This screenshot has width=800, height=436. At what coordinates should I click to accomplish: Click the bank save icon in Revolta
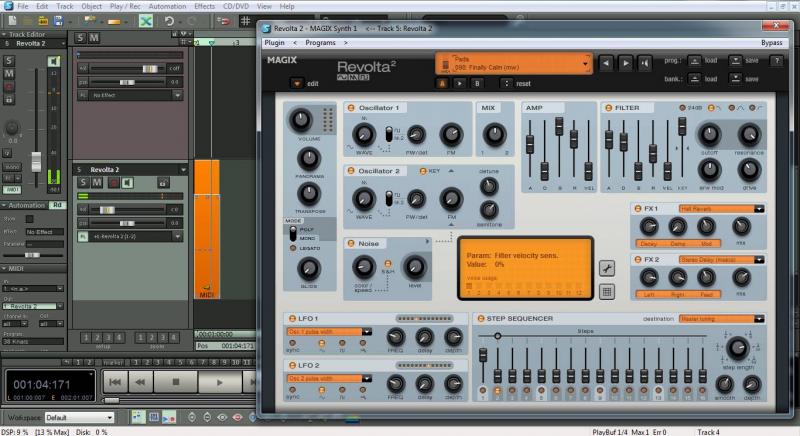(x=735, y=79)
